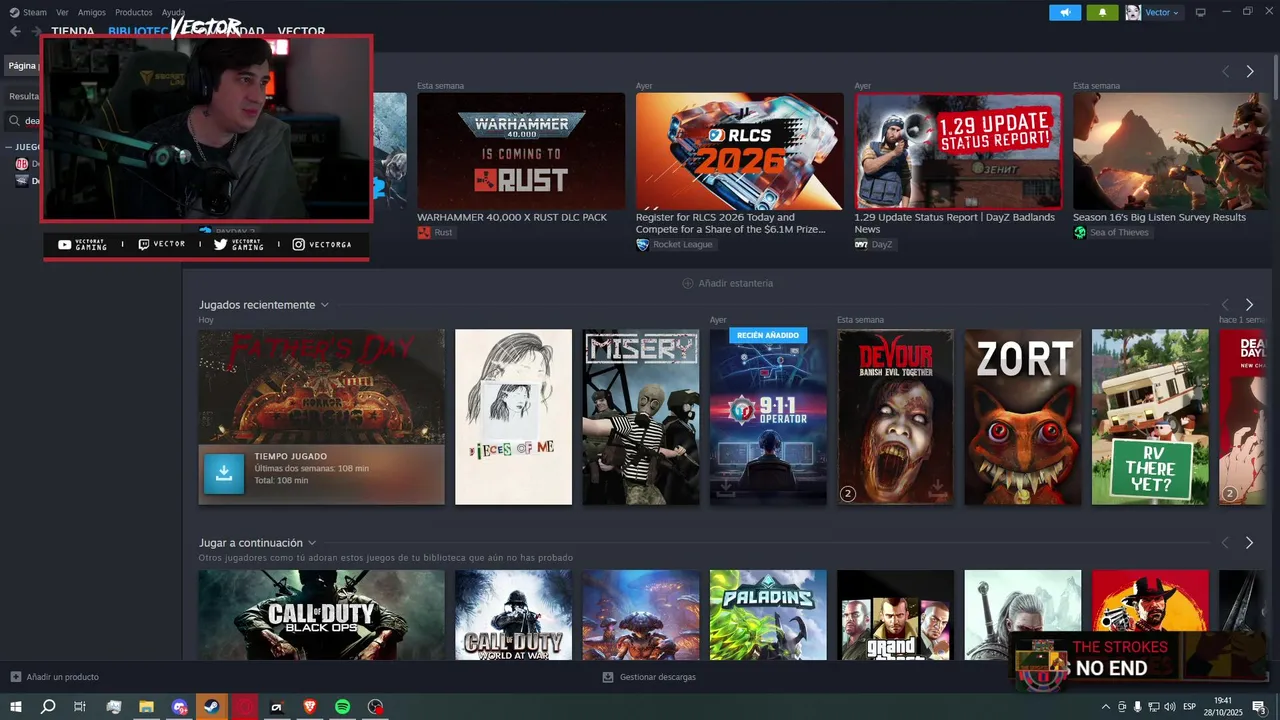
Task: Open the Steam announcements megaphone button
Action: coord(1065,12)
